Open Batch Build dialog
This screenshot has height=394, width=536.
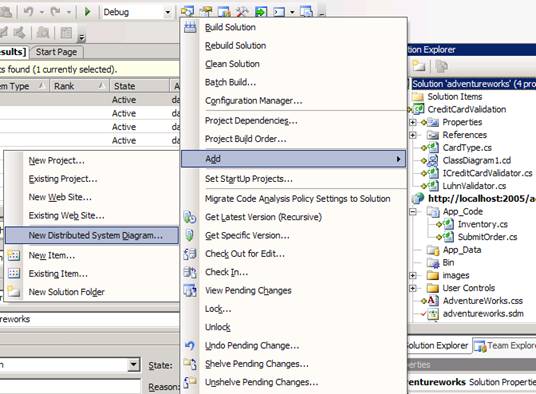[x=230, y=82]
